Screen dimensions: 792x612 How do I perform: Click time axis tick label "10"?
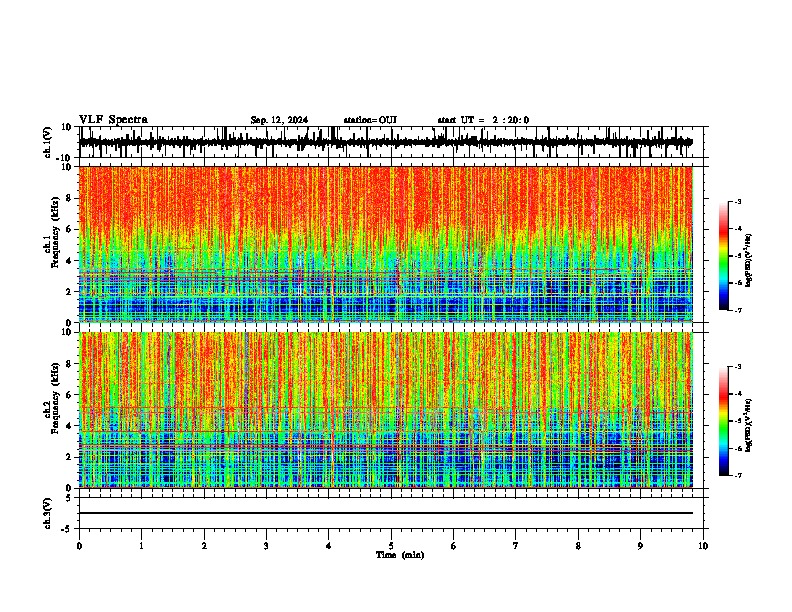[703, 546]
